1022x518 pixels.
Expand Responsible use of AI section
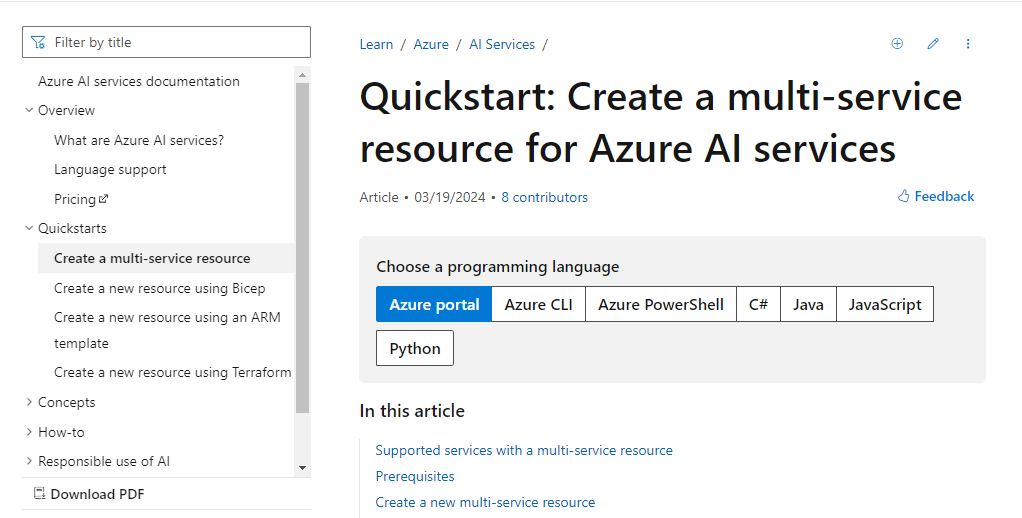pyautogui.click(x=29, y=462)
